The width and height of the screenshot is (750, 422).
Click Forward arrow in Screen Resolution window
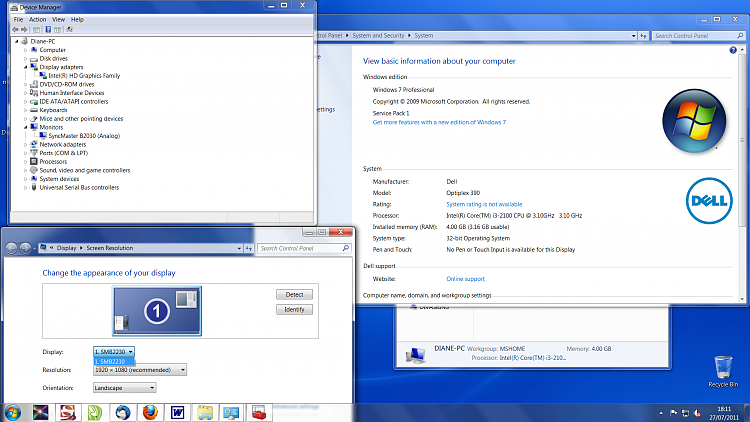click(25, 248)
